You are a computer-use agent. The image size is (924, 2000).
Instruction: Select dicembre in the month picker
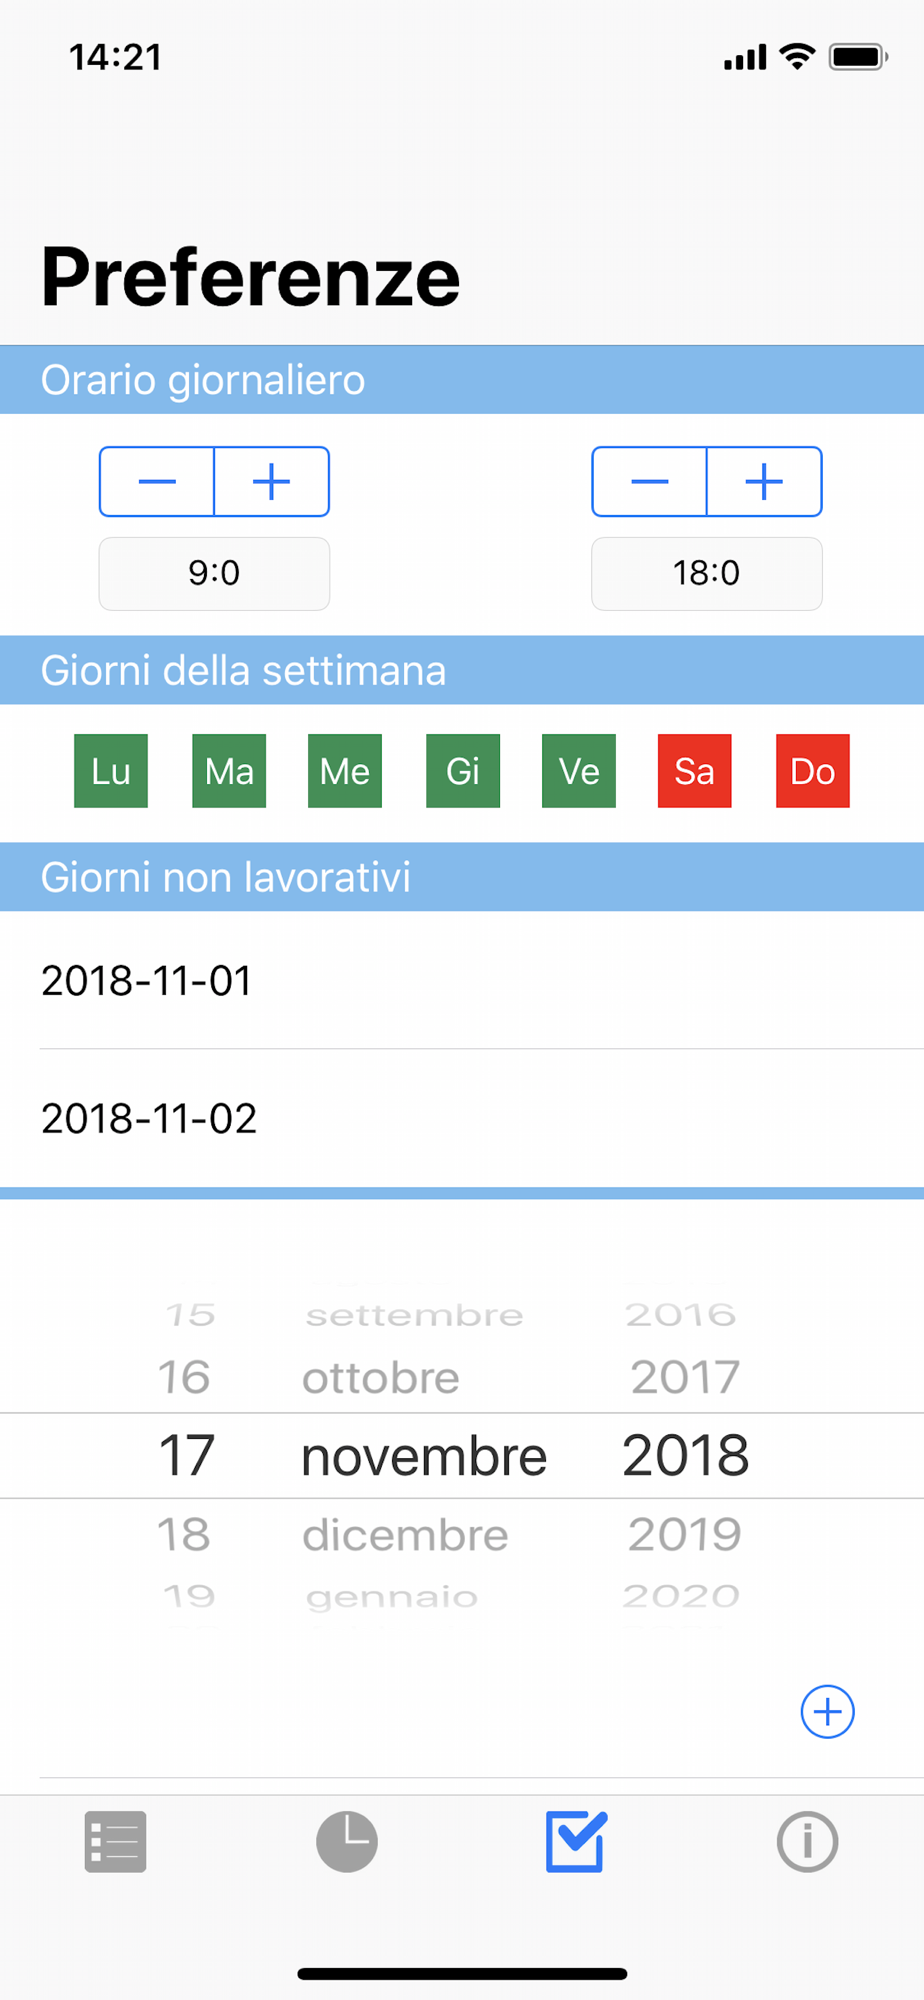(x=406, y=1535)
